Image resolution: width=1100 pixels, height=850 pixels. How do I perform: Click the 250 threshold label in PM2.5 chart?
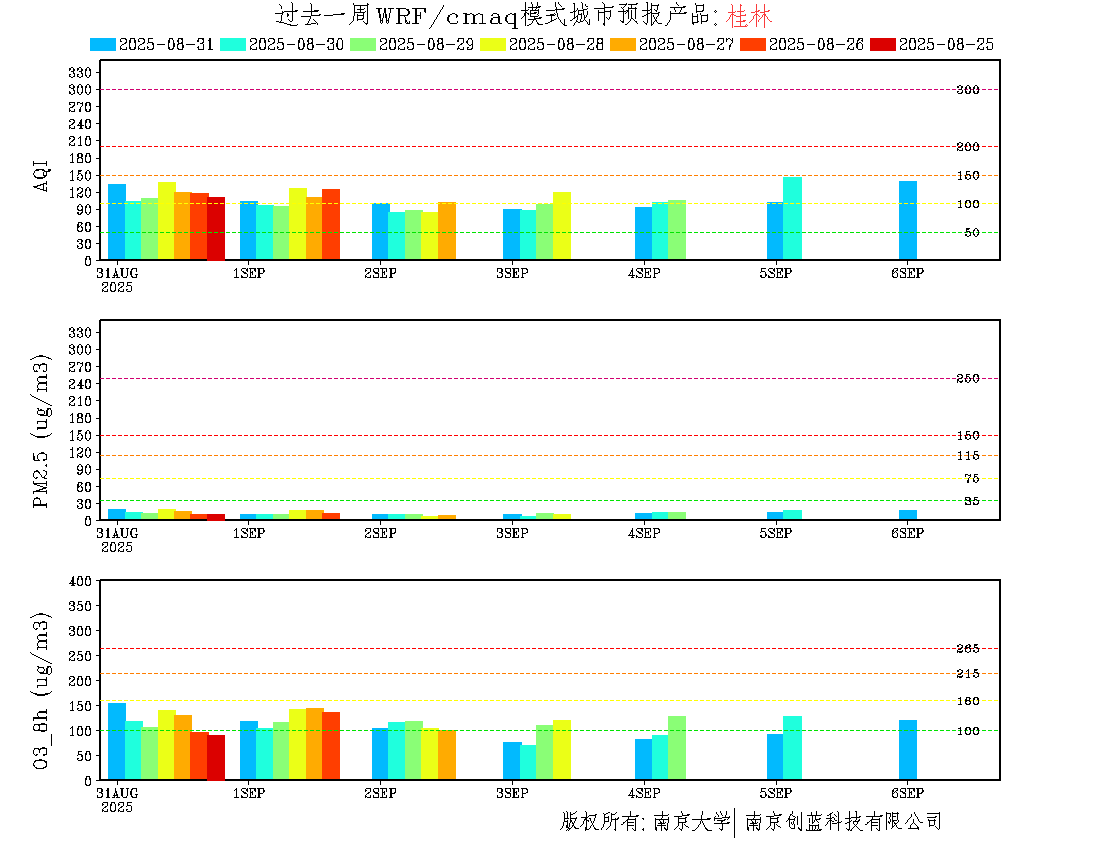(x=968, y=379)
